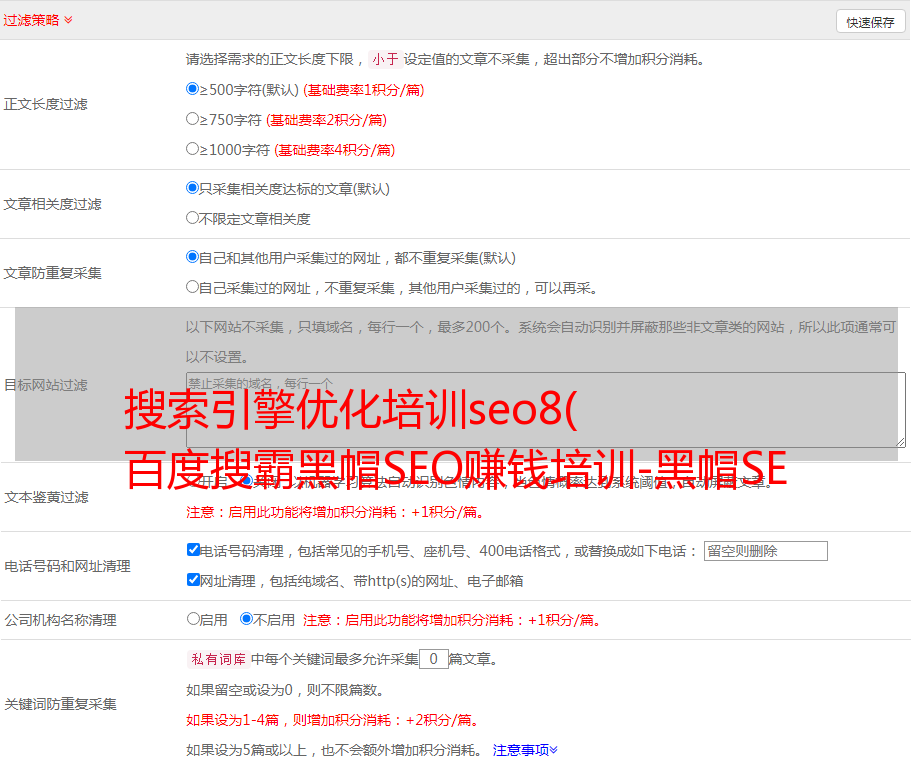
Task: Click the 私有词库 tag
Action: click(x=216, y=659)
